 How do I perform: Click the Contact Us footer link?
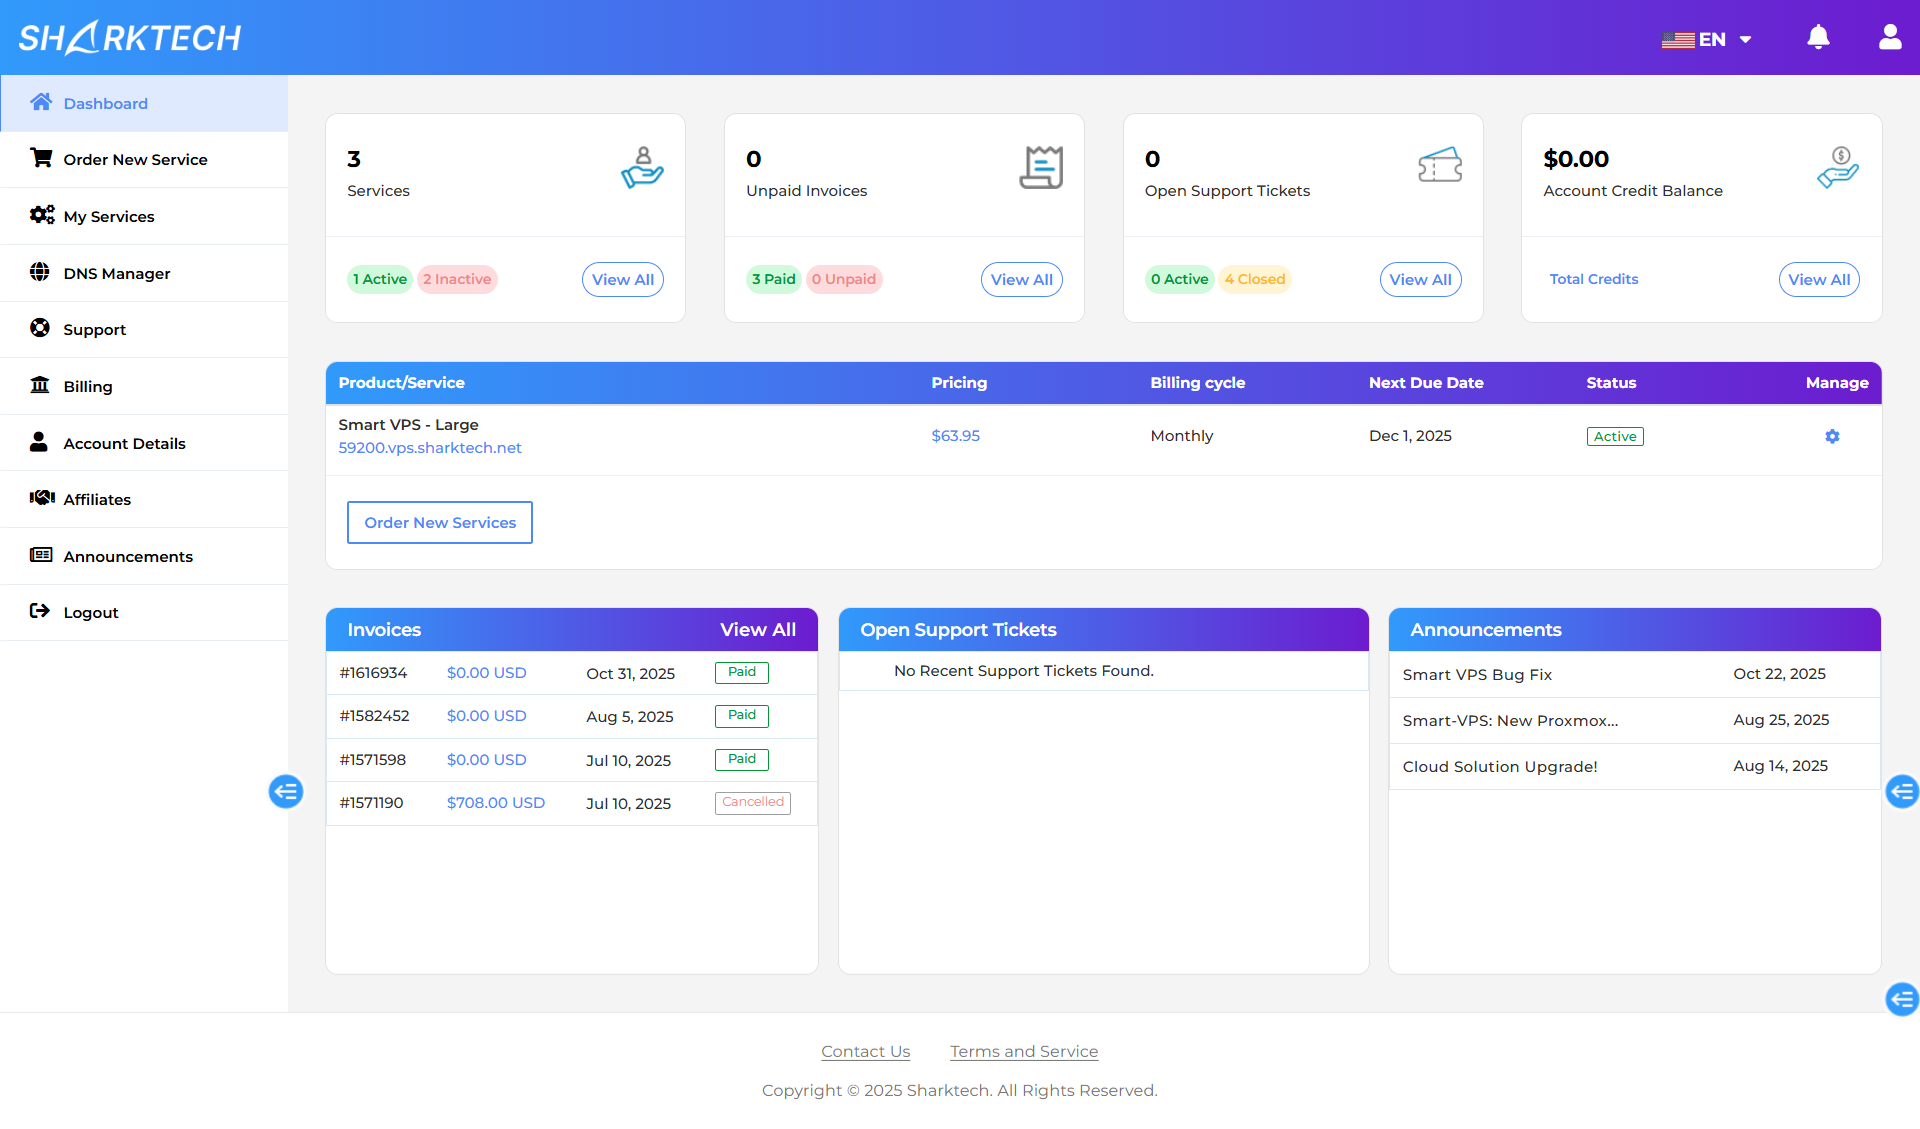pyautogui.click(x=866, y=1051)
